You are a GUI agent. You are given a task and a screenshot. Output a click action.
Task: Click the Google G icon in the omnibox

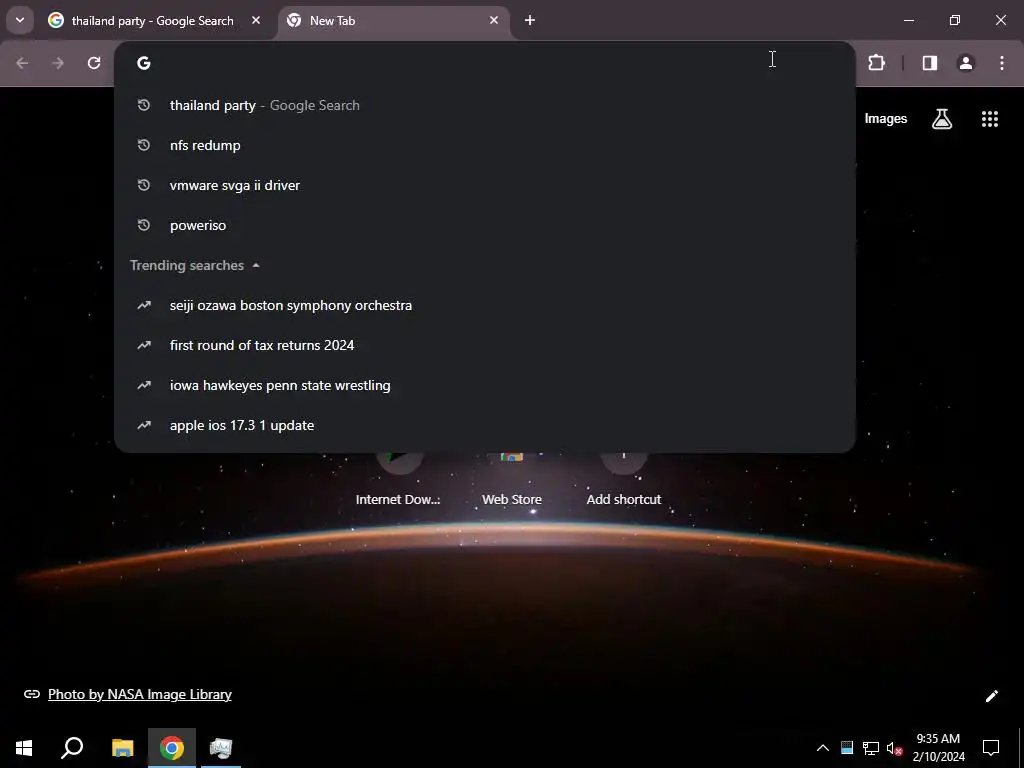coord(144,63)
